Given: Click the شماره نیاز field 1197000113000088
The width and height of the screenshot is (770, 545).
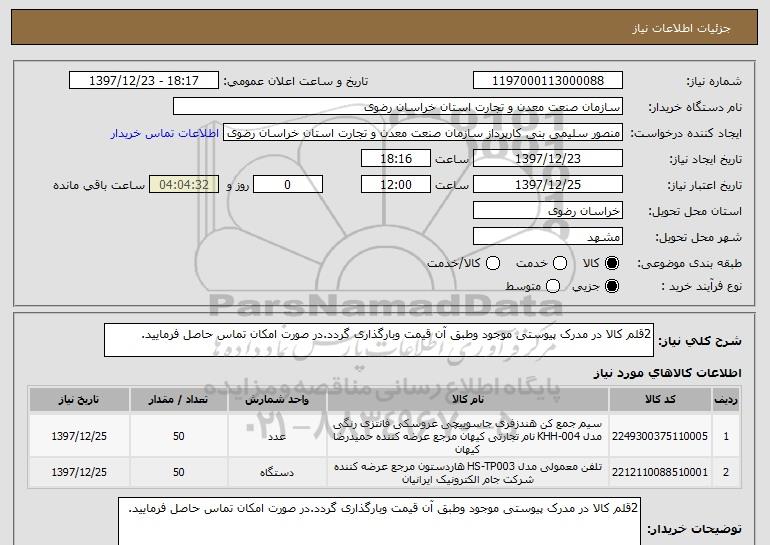Looking at the screenshot, I should pos(548,81).
